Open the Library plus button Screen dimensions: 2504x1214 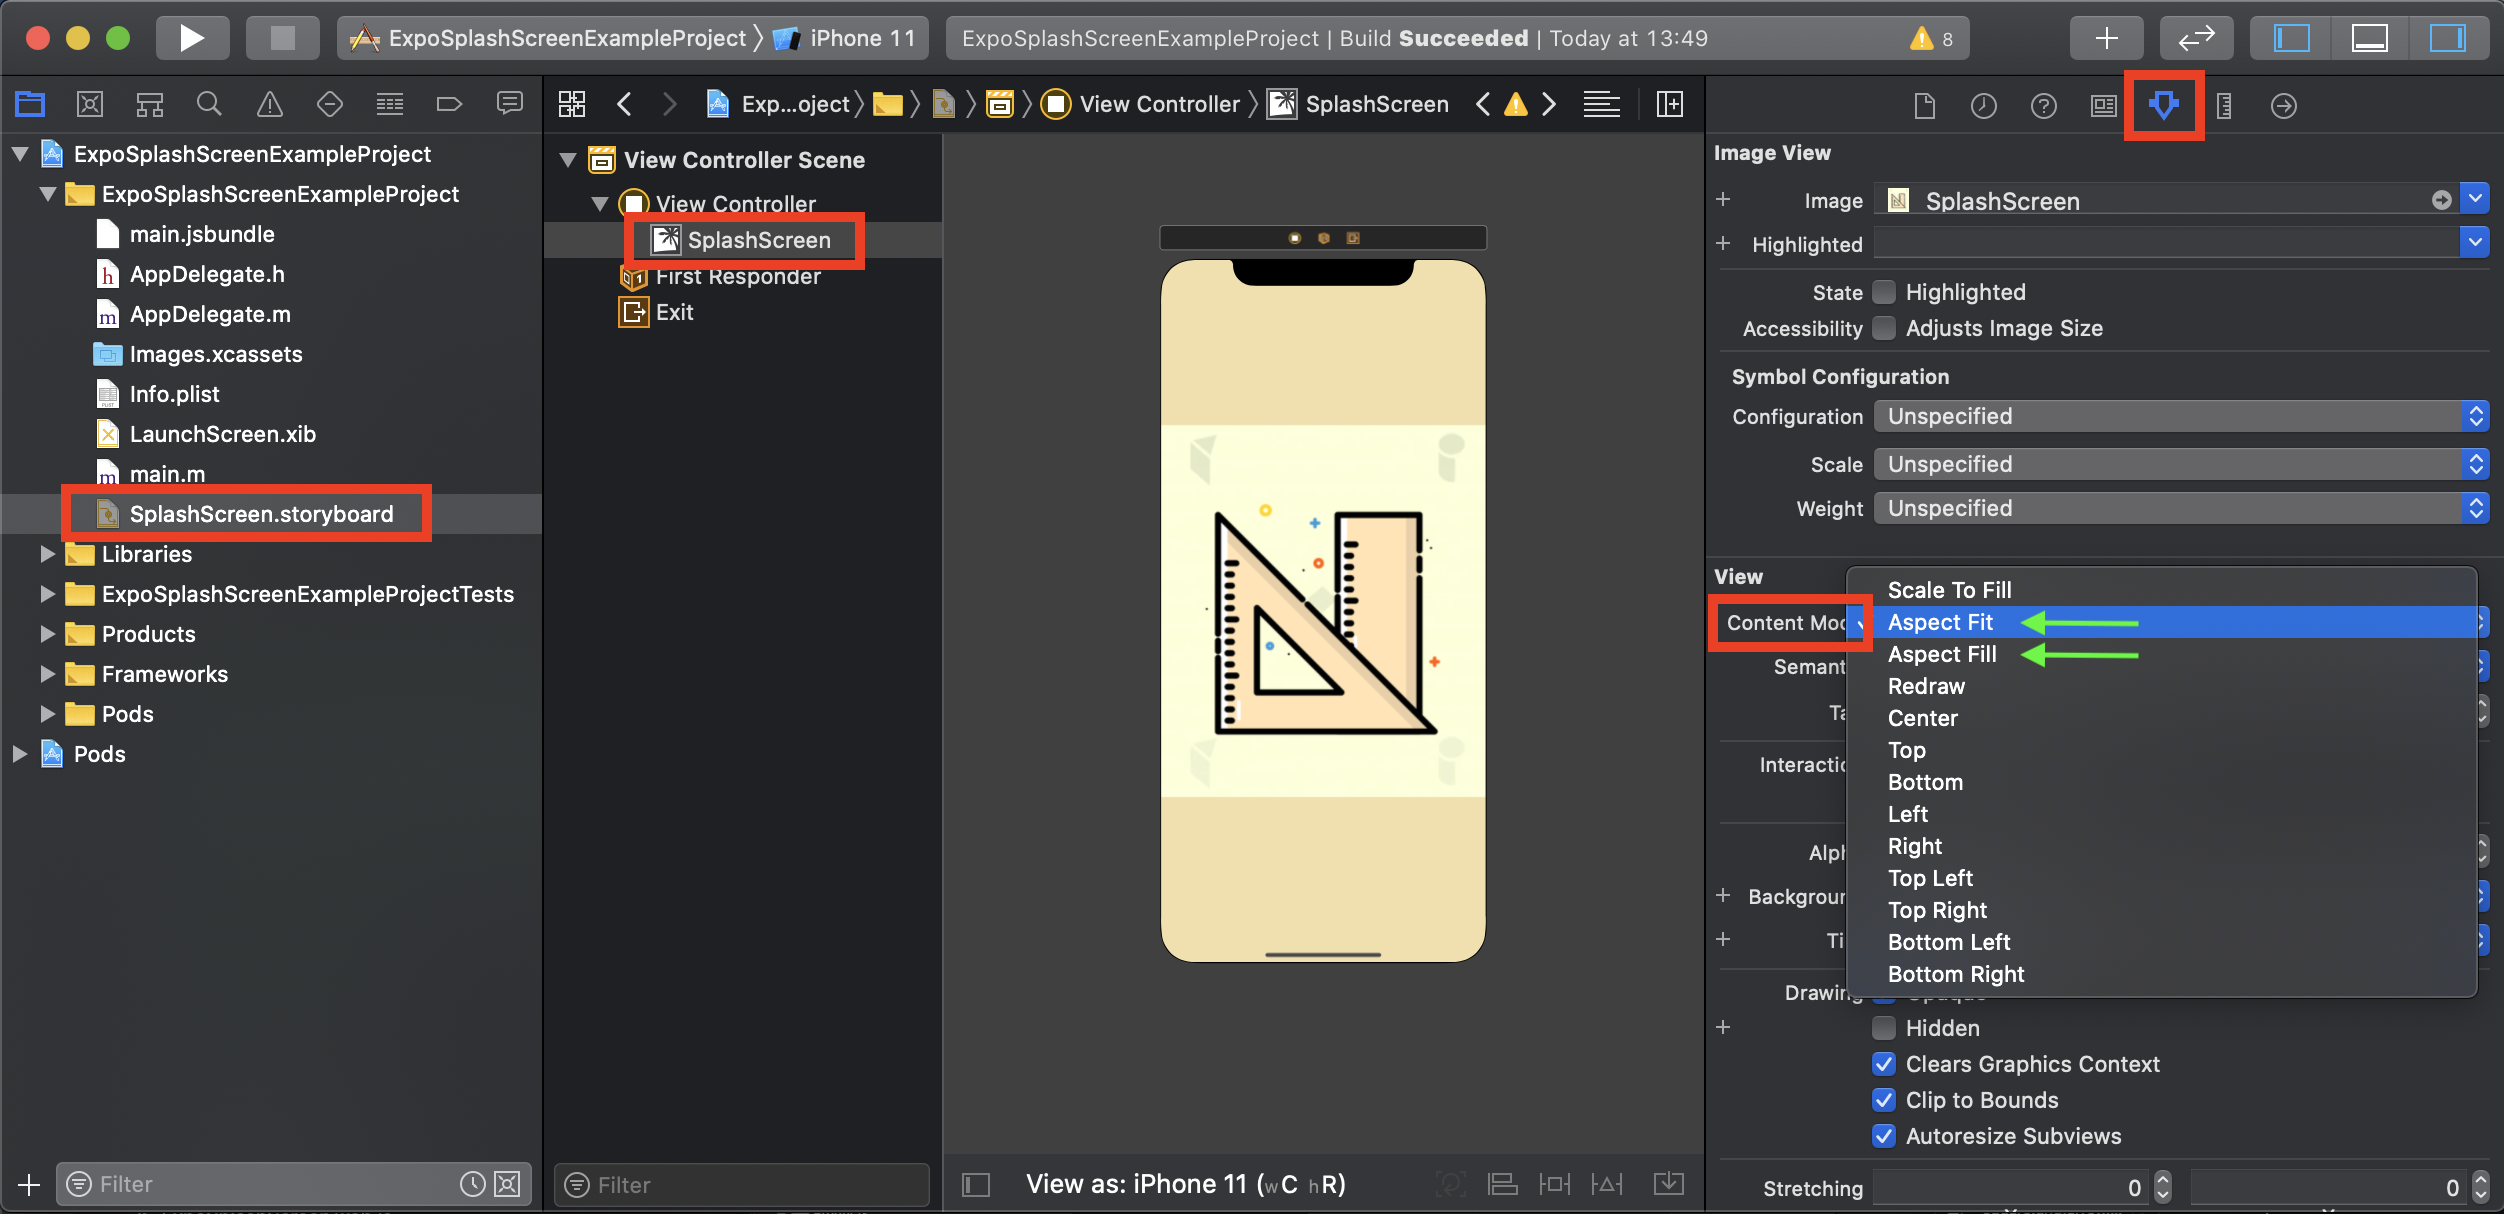(2106, 38)
